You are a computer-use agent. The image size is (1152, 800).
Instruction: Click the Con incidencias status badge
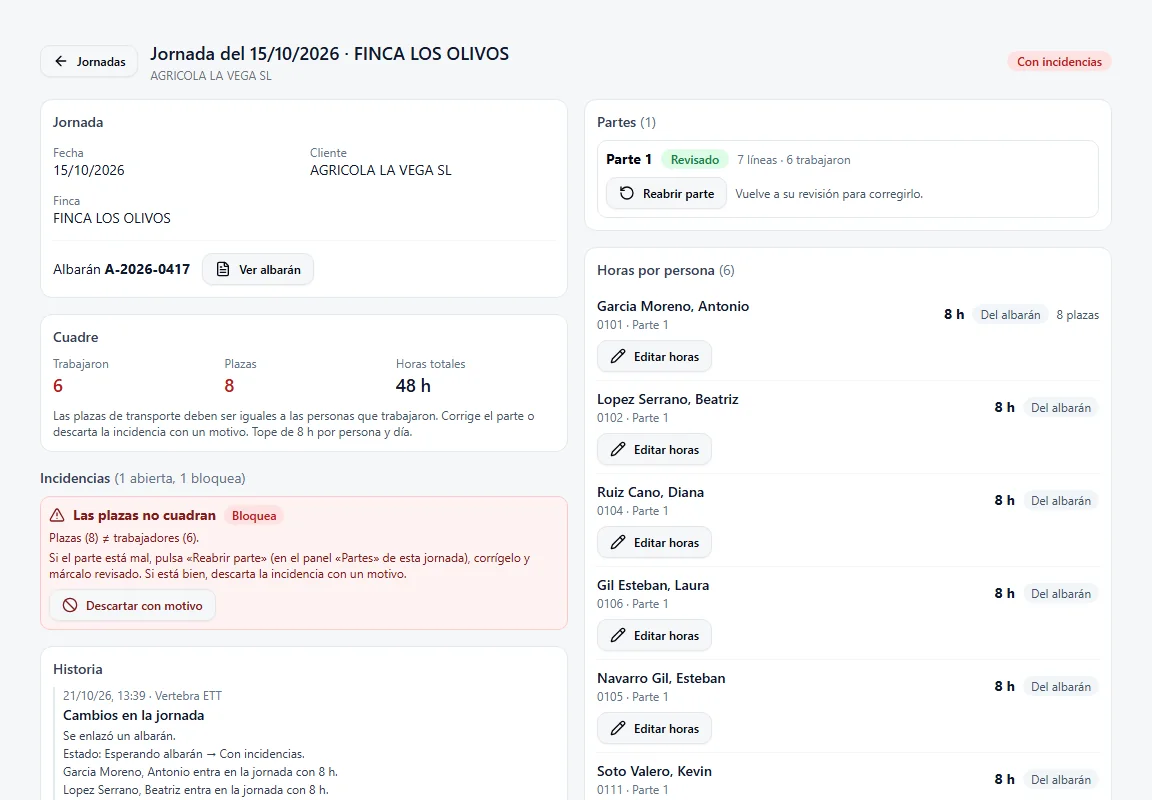pos(1059,62)
